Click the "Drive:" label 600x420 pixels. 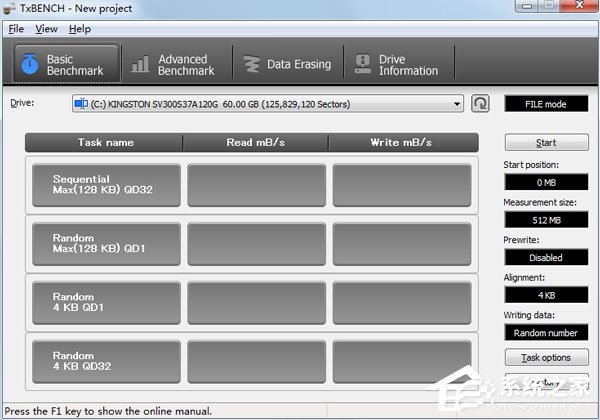pos(22,103)
